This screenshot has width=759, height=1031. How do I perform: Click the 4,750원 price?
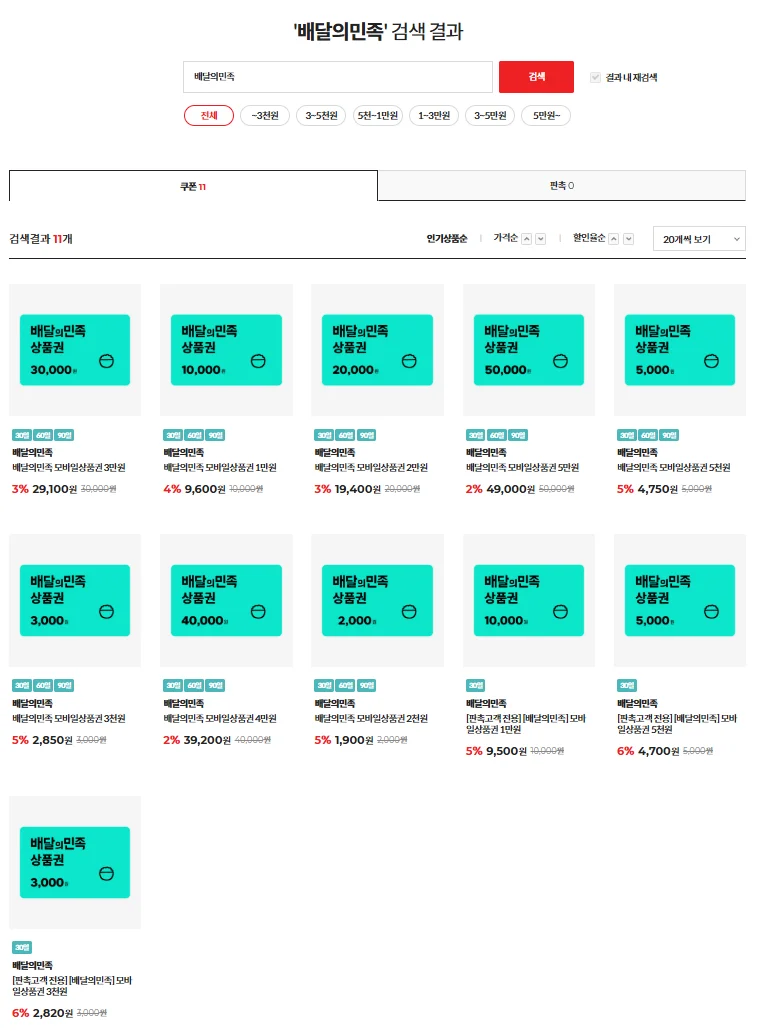(657, 489)
